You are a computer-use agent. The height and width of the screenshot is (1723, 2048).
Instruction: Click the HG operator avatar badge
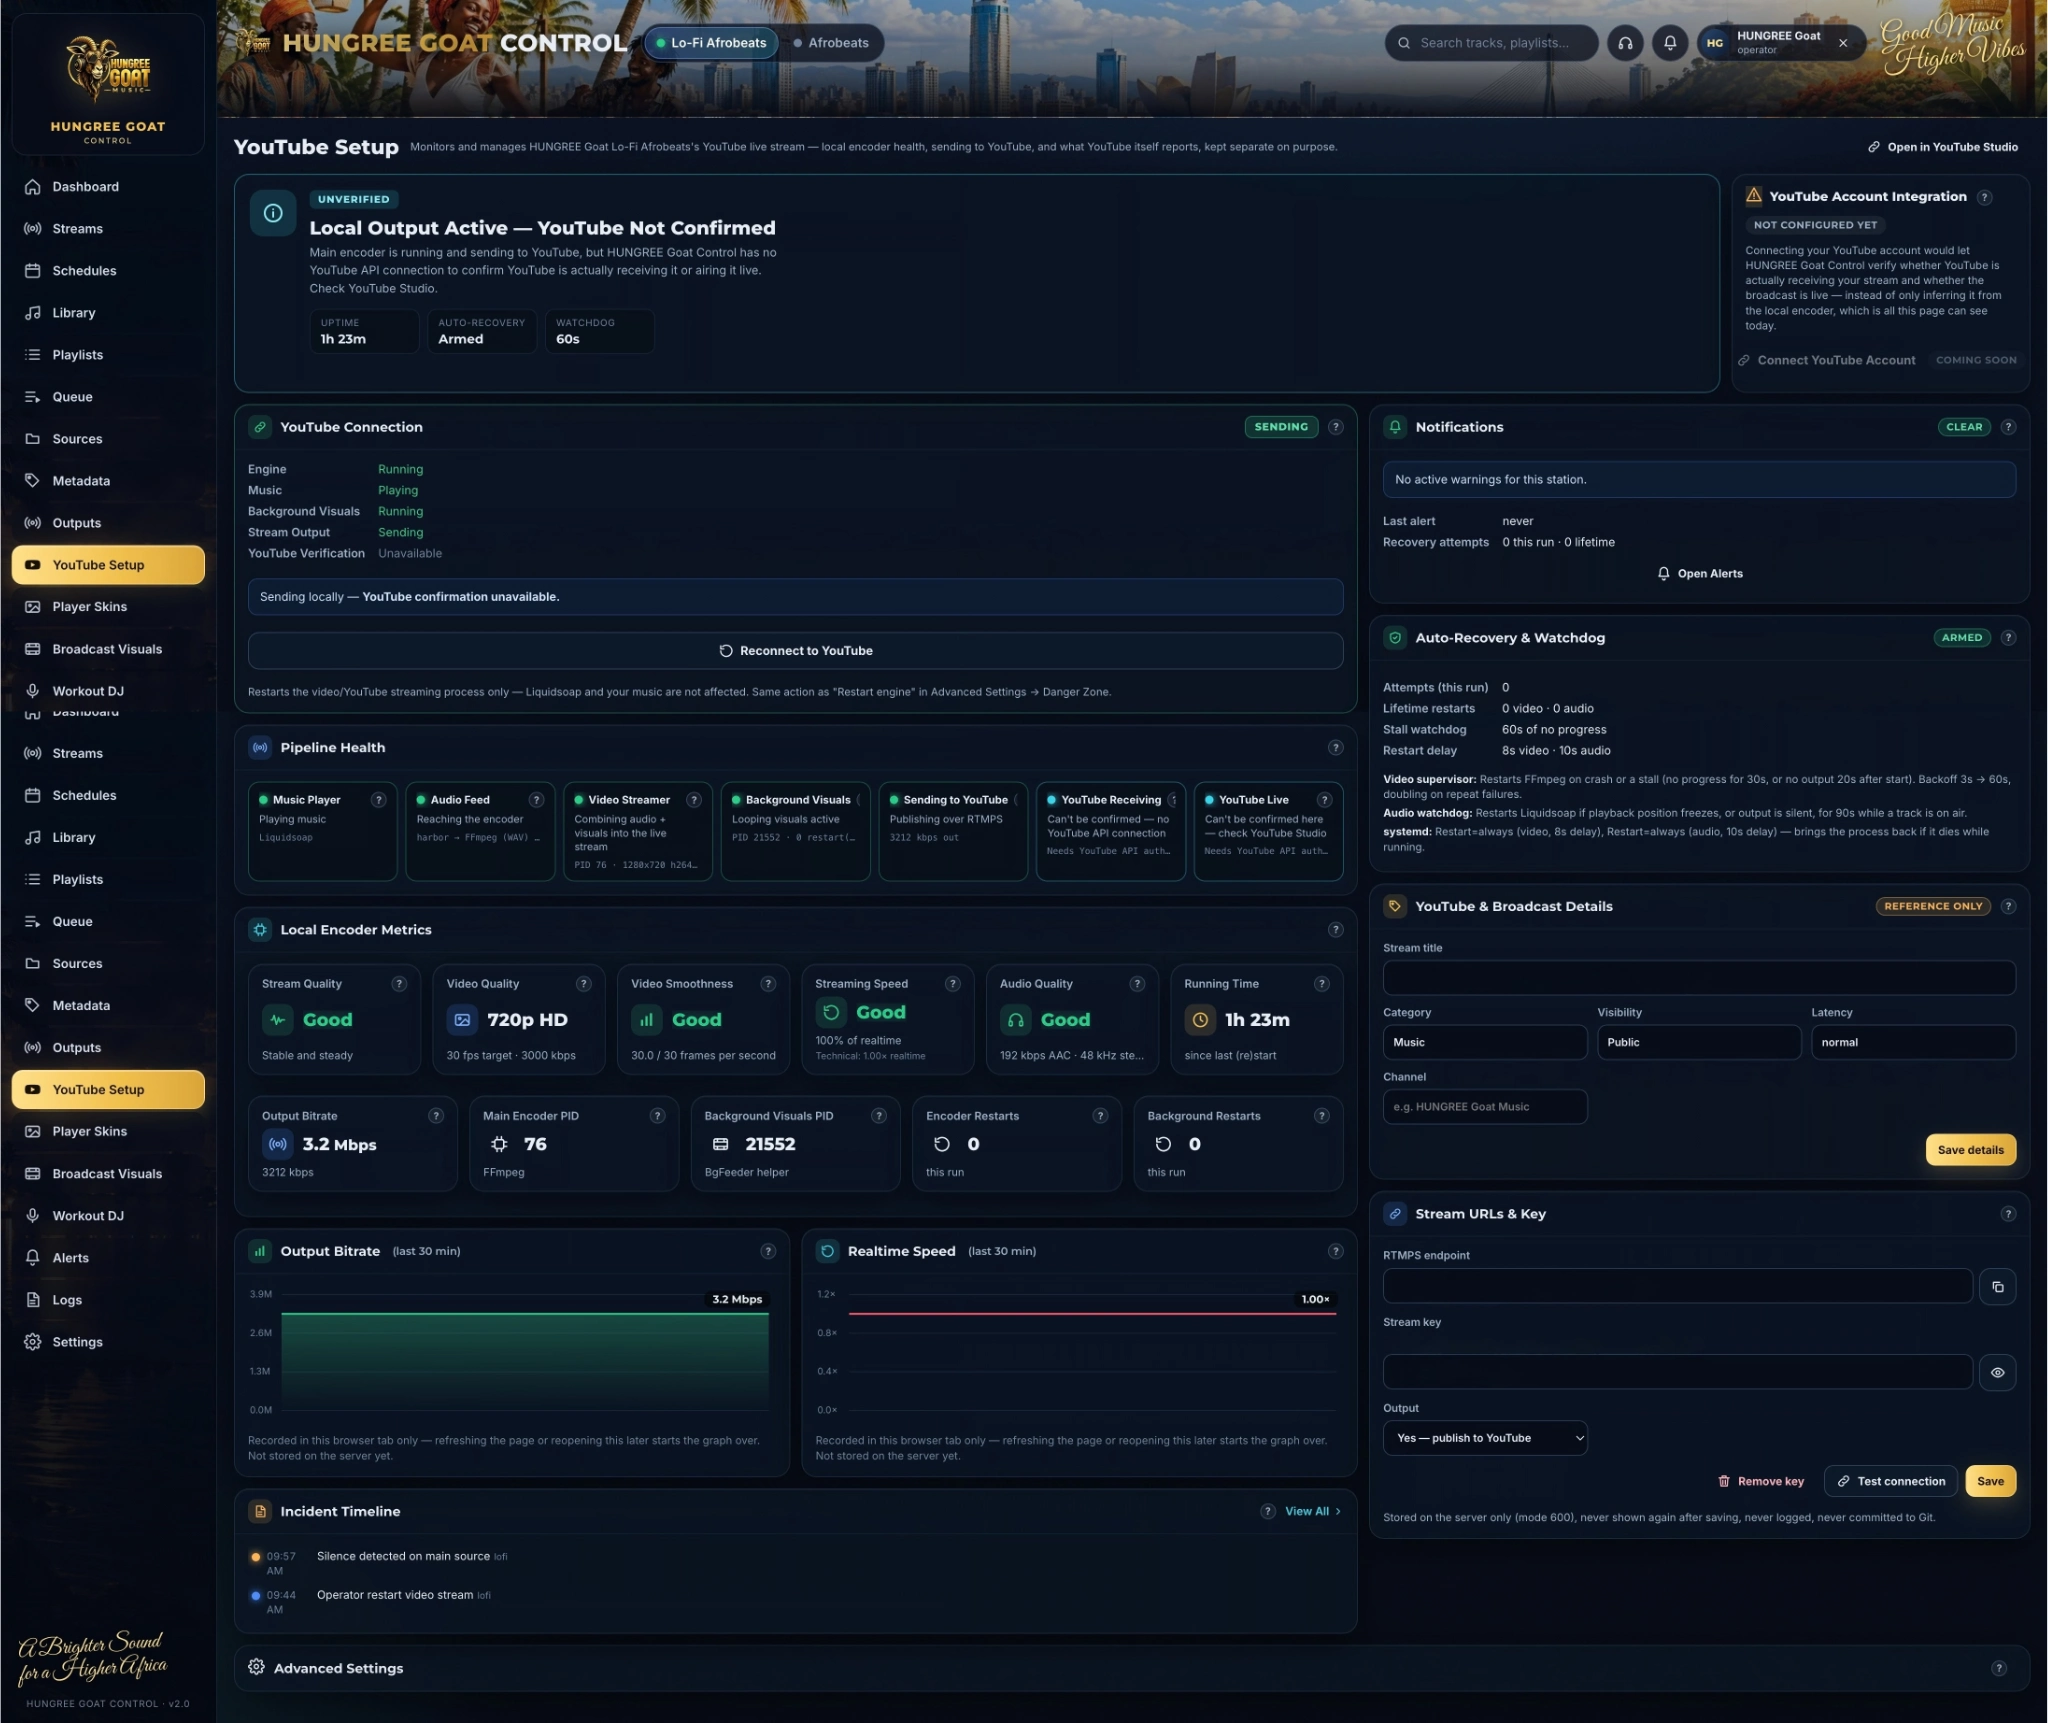click(x=1715, y=43)
